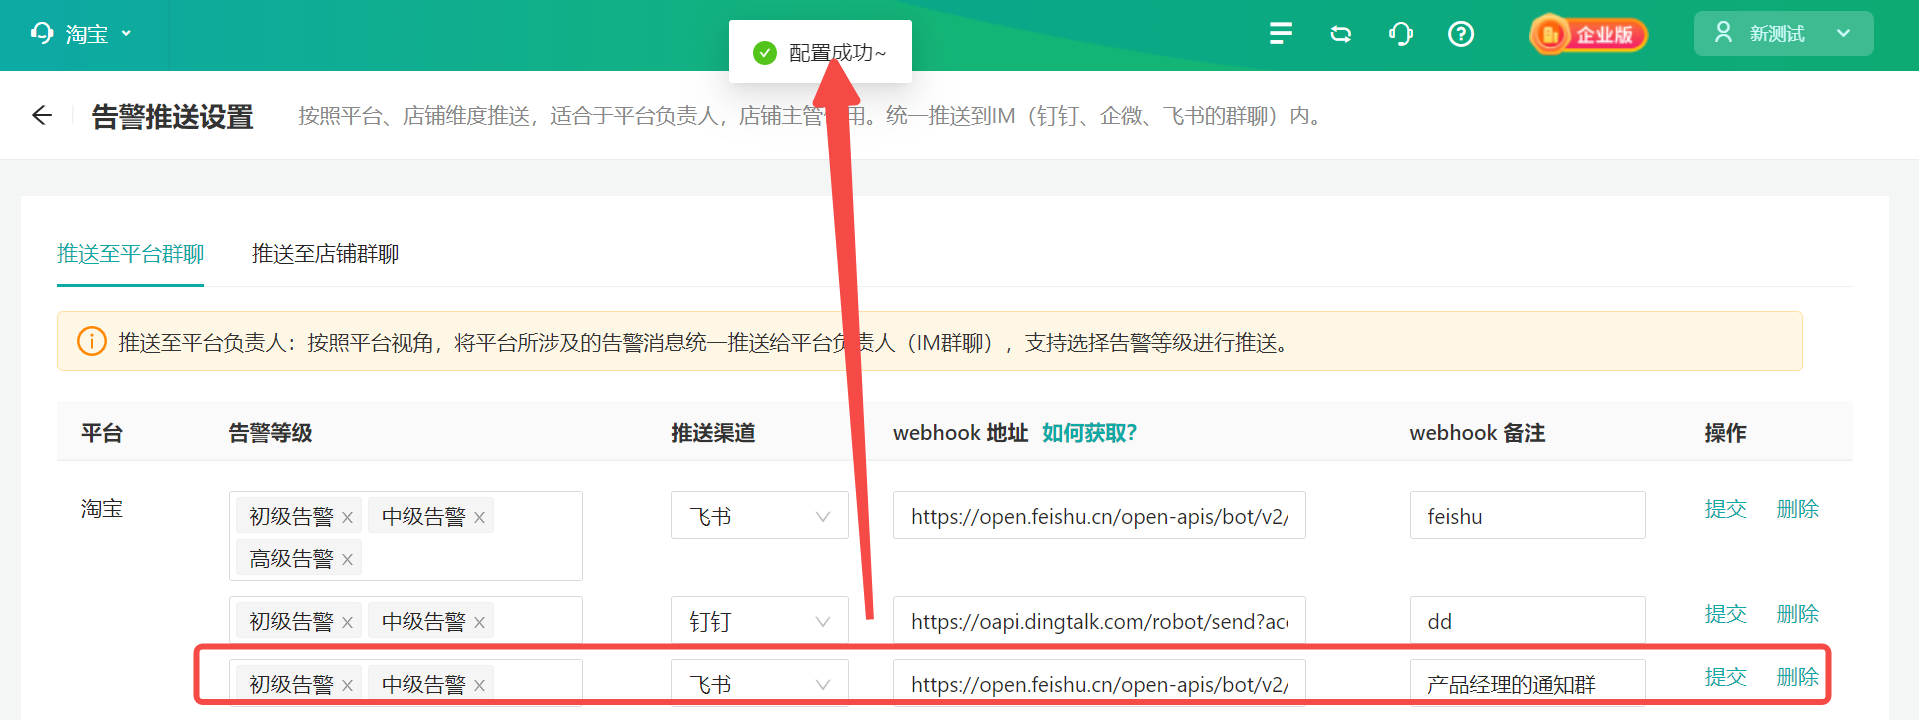This screenshot has height=720, width=1919.
Task: Open the customer service headset icon
Action: click(1401, 34)
